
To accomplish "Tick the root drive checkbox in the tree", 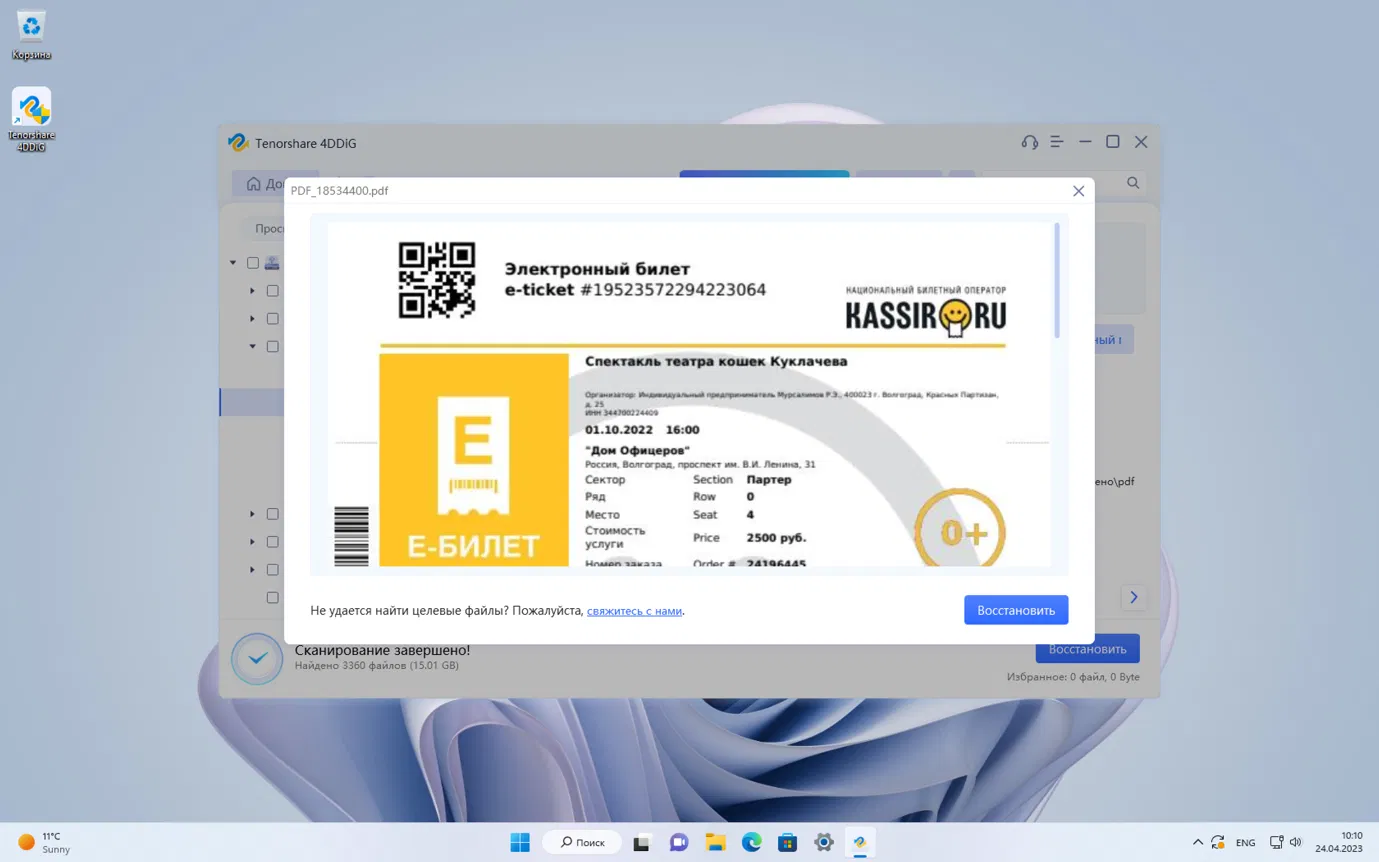I will click(x=253, y=263).
